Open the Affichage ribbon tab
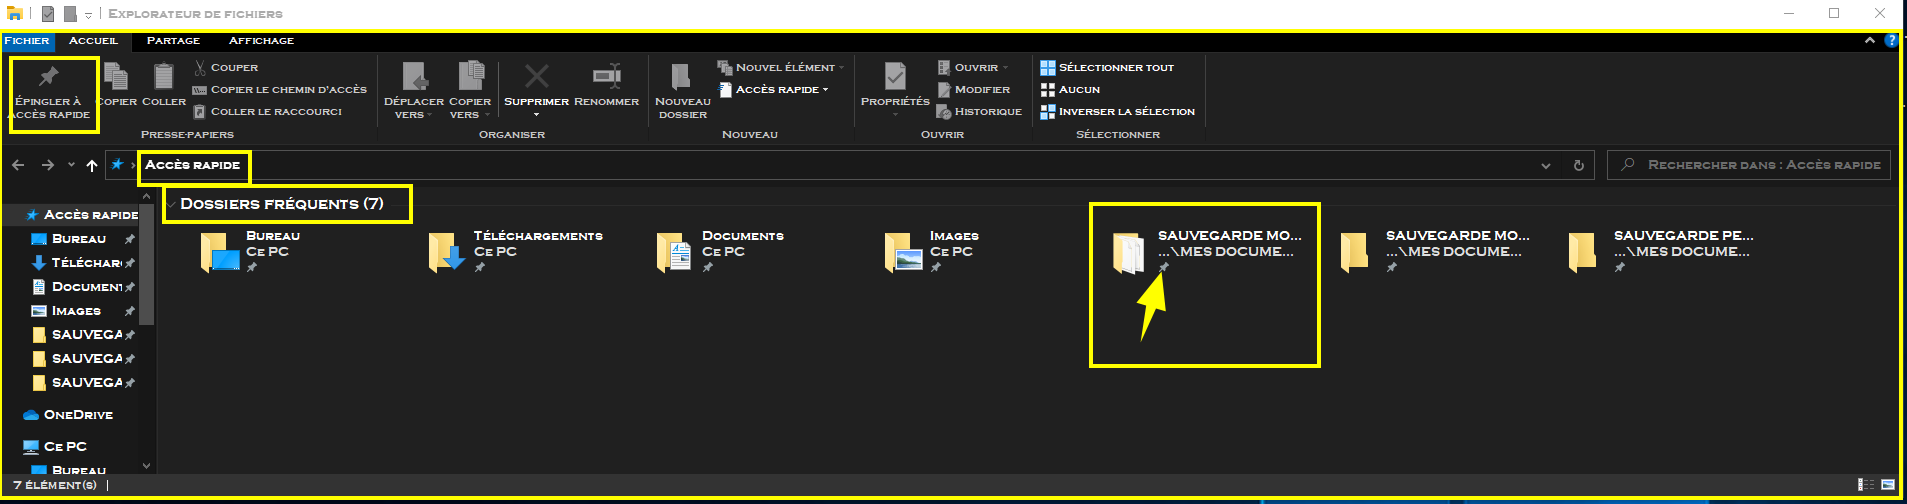Viewport: 1907px width, 504px height. point(261,41)
